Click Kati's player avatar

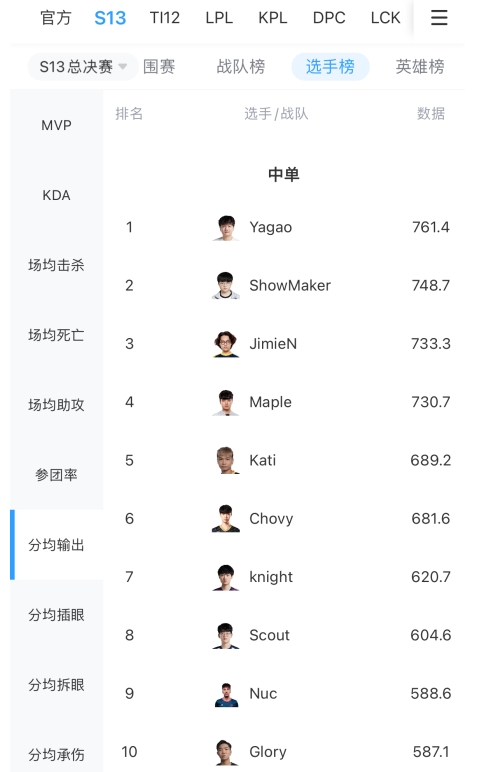pyautogui.click(x=226, y=460)
